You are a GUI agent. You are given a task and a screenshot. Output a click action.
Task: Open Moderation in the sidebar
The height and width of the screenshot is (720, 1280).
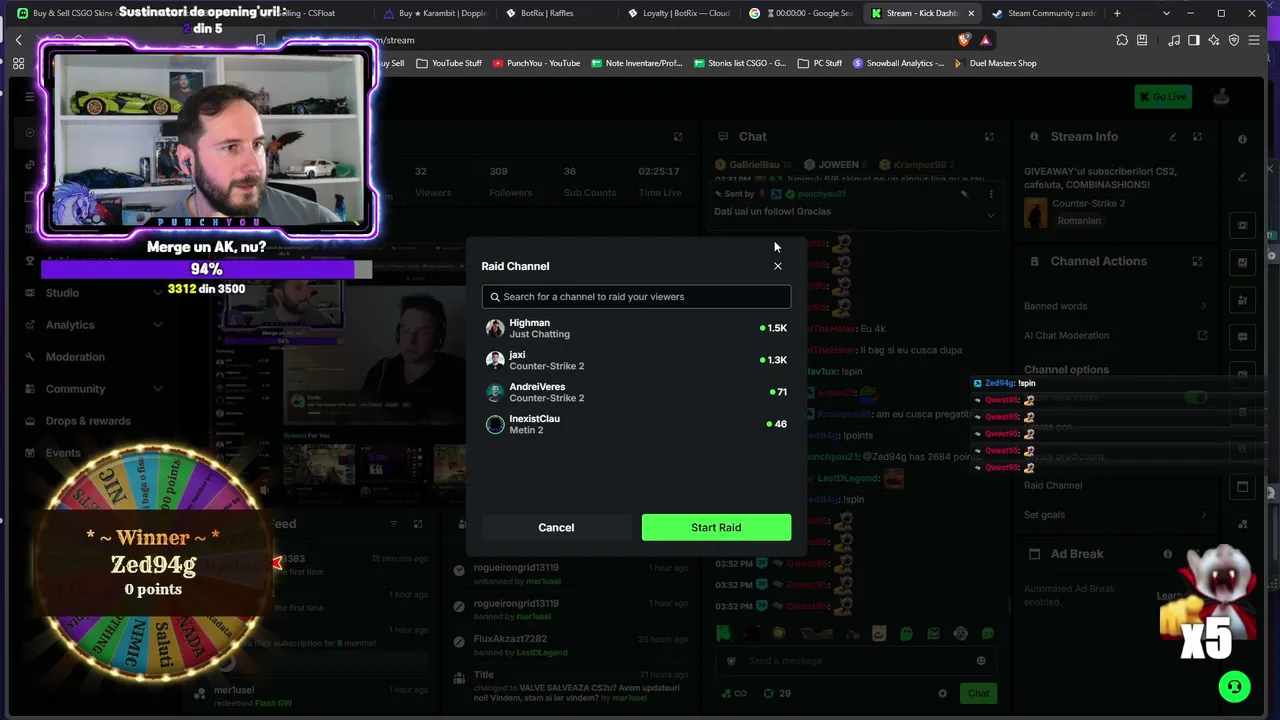75,357
